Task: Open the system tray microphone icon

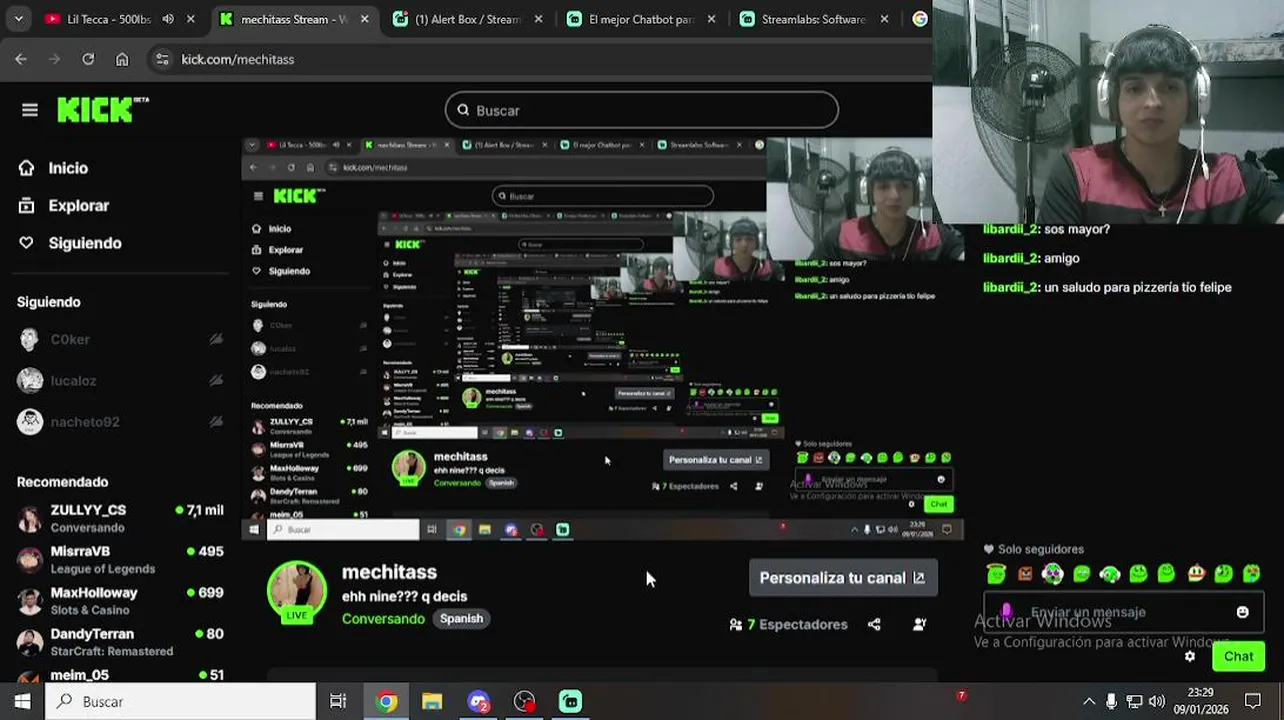Action: point(1111,701)
